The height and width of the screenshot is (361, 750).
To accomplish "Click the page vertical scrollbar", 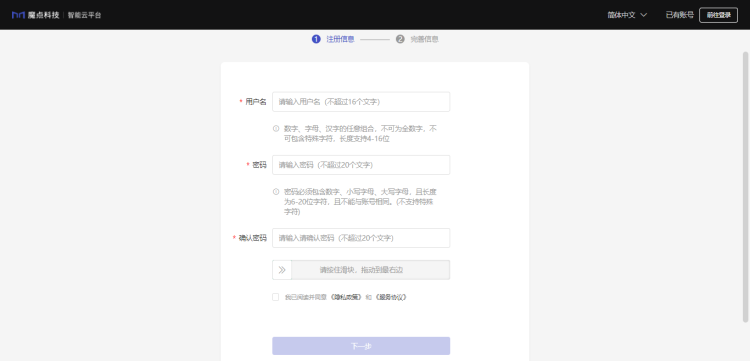I will [x=745, y=186].
